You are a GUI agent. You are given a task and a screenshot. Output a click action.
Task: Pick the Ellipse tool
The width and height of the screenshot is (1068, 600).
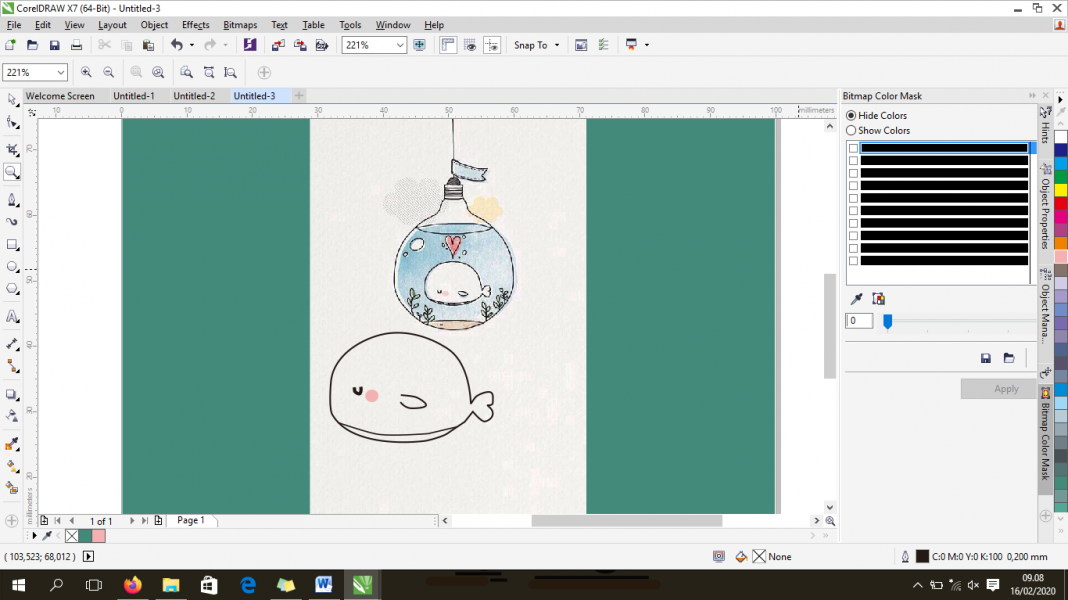(12, 267)
